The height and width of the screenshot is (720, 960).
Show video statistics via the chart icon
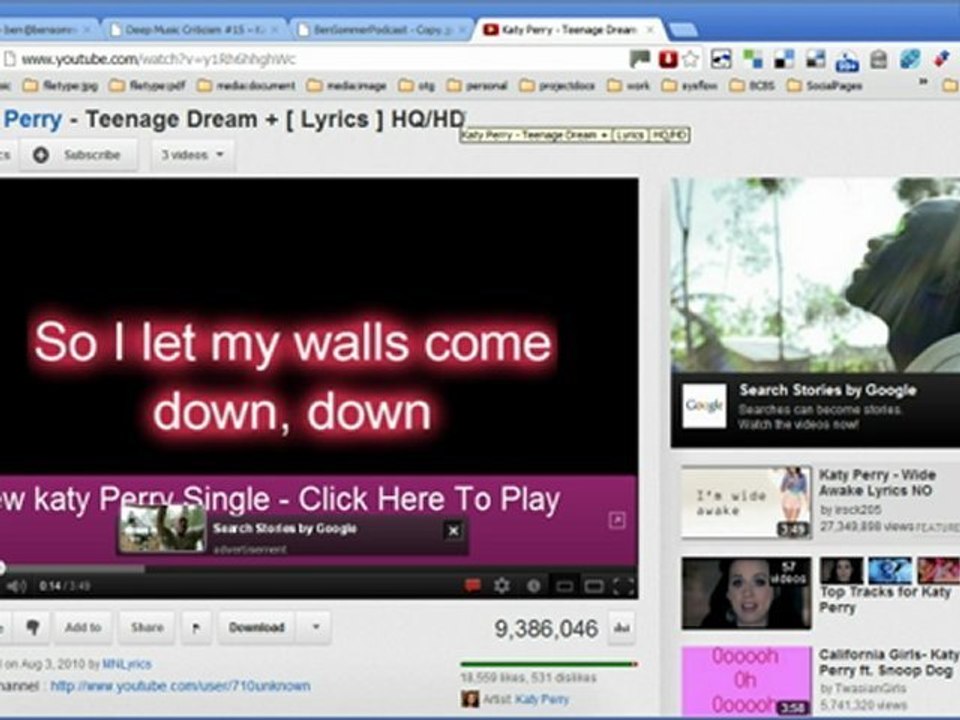pyautogui.click(x=622, y=628)
